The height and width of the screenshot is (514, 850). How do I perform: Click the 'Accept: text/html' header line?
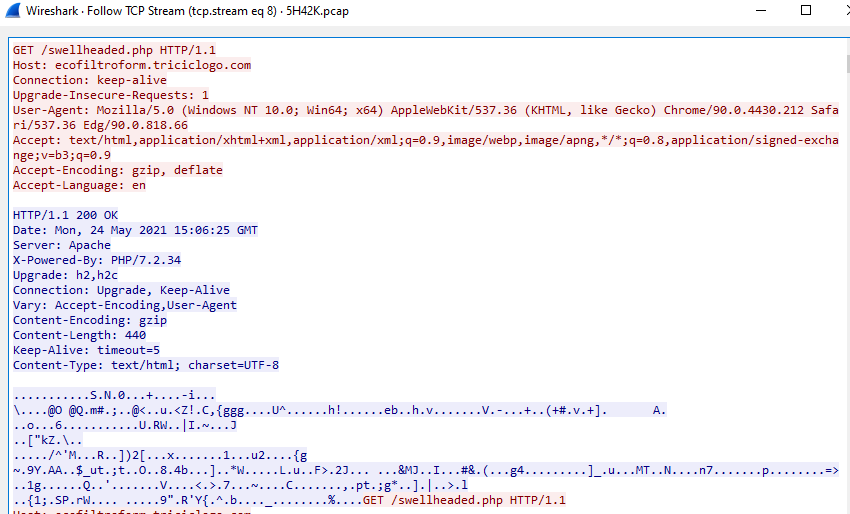pyautogui.click(x=426, y=140)
